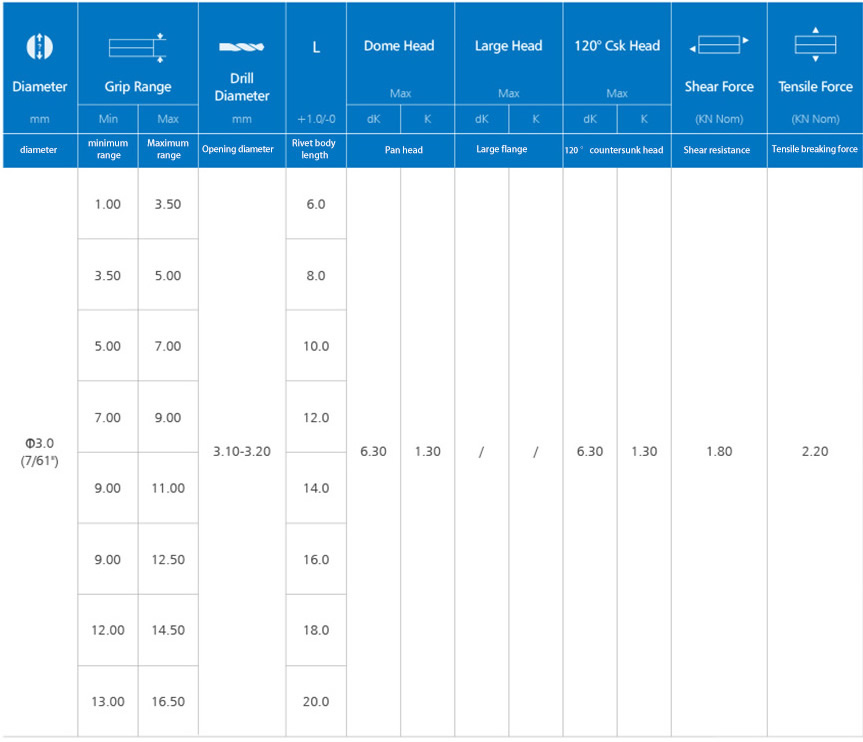Click the 2.20 tensile force value
Screen dimensions: 863x742
pyautogui.click(x=815, y=452)
